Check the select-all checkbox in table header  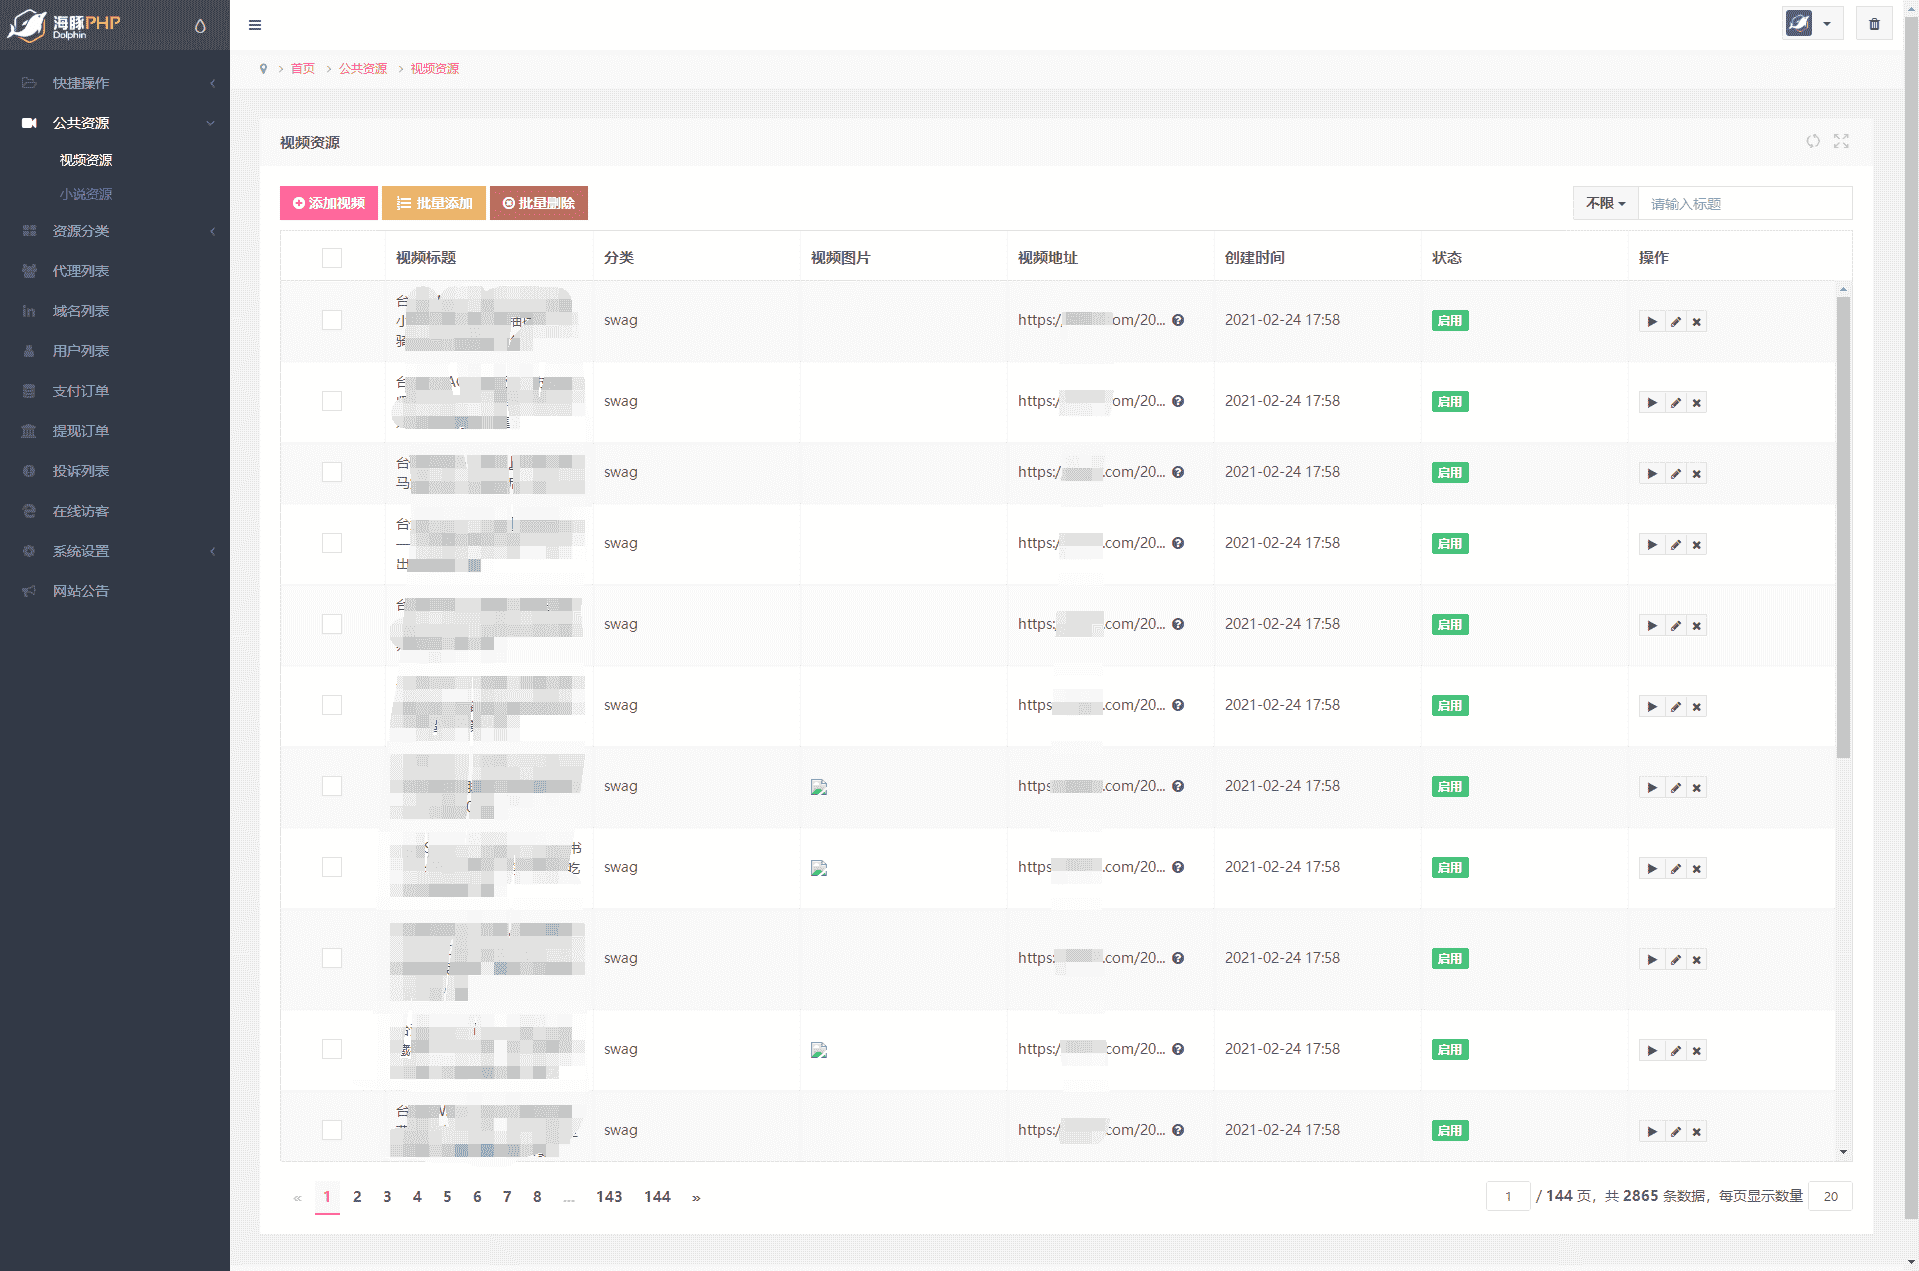click(x=332, y=258)
